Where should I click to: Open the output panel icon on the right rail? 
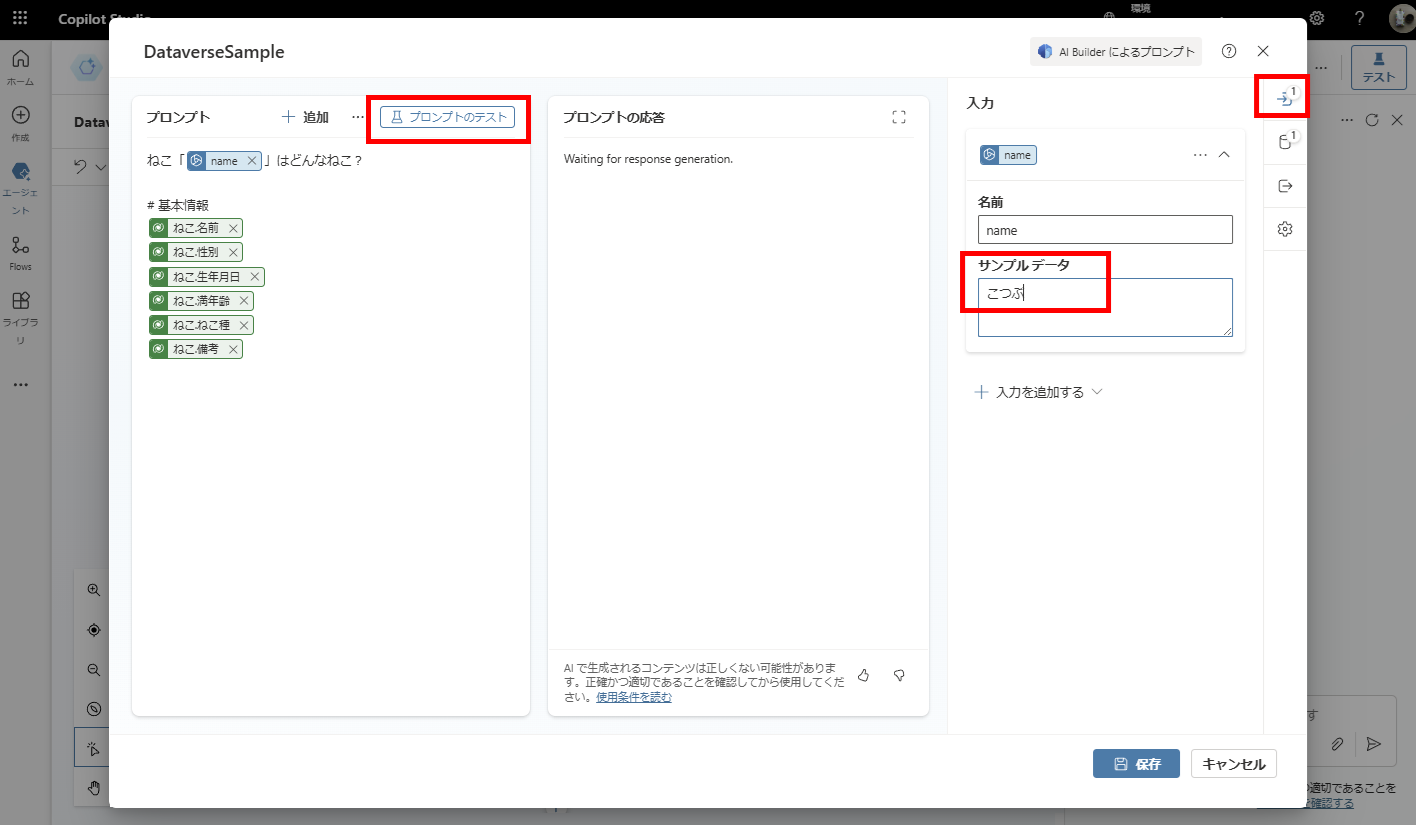(x=1283, y=184)
